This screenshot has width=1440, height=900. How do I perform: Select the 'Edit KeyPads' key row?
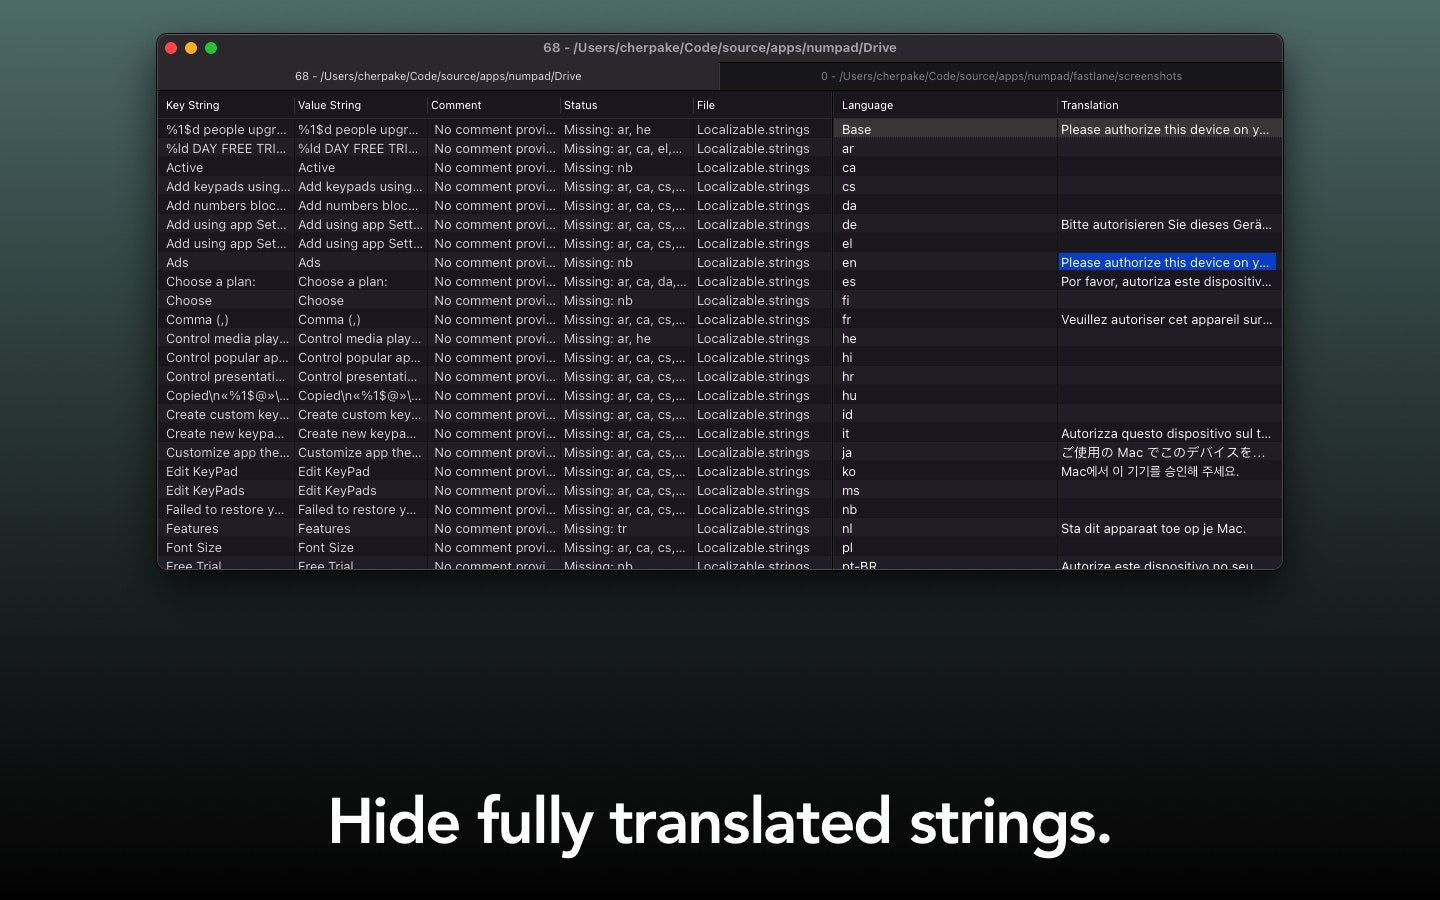(495, 490)
